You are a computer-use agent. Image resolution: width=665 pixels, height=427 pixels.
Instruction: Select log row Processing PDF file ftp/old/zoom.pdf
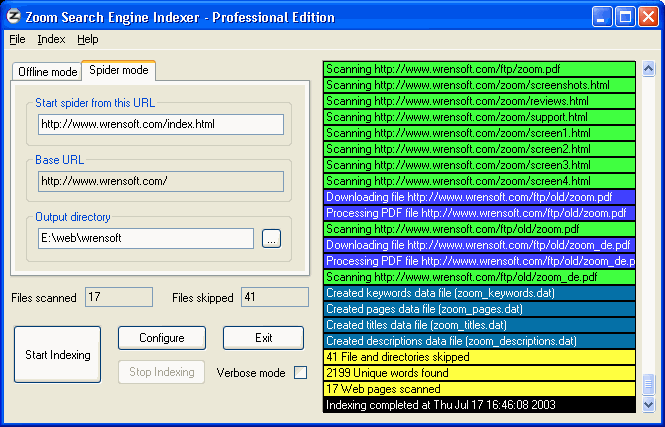(x=479, y=213)
